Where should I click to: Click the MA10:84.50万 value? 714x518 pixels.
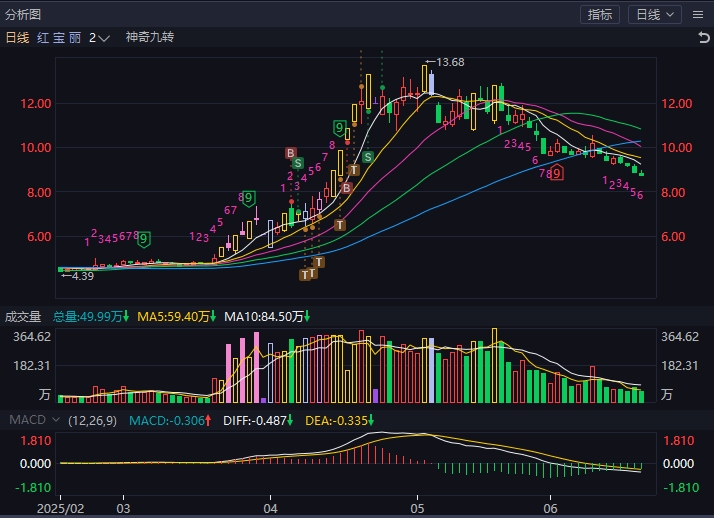pos(264,316)
